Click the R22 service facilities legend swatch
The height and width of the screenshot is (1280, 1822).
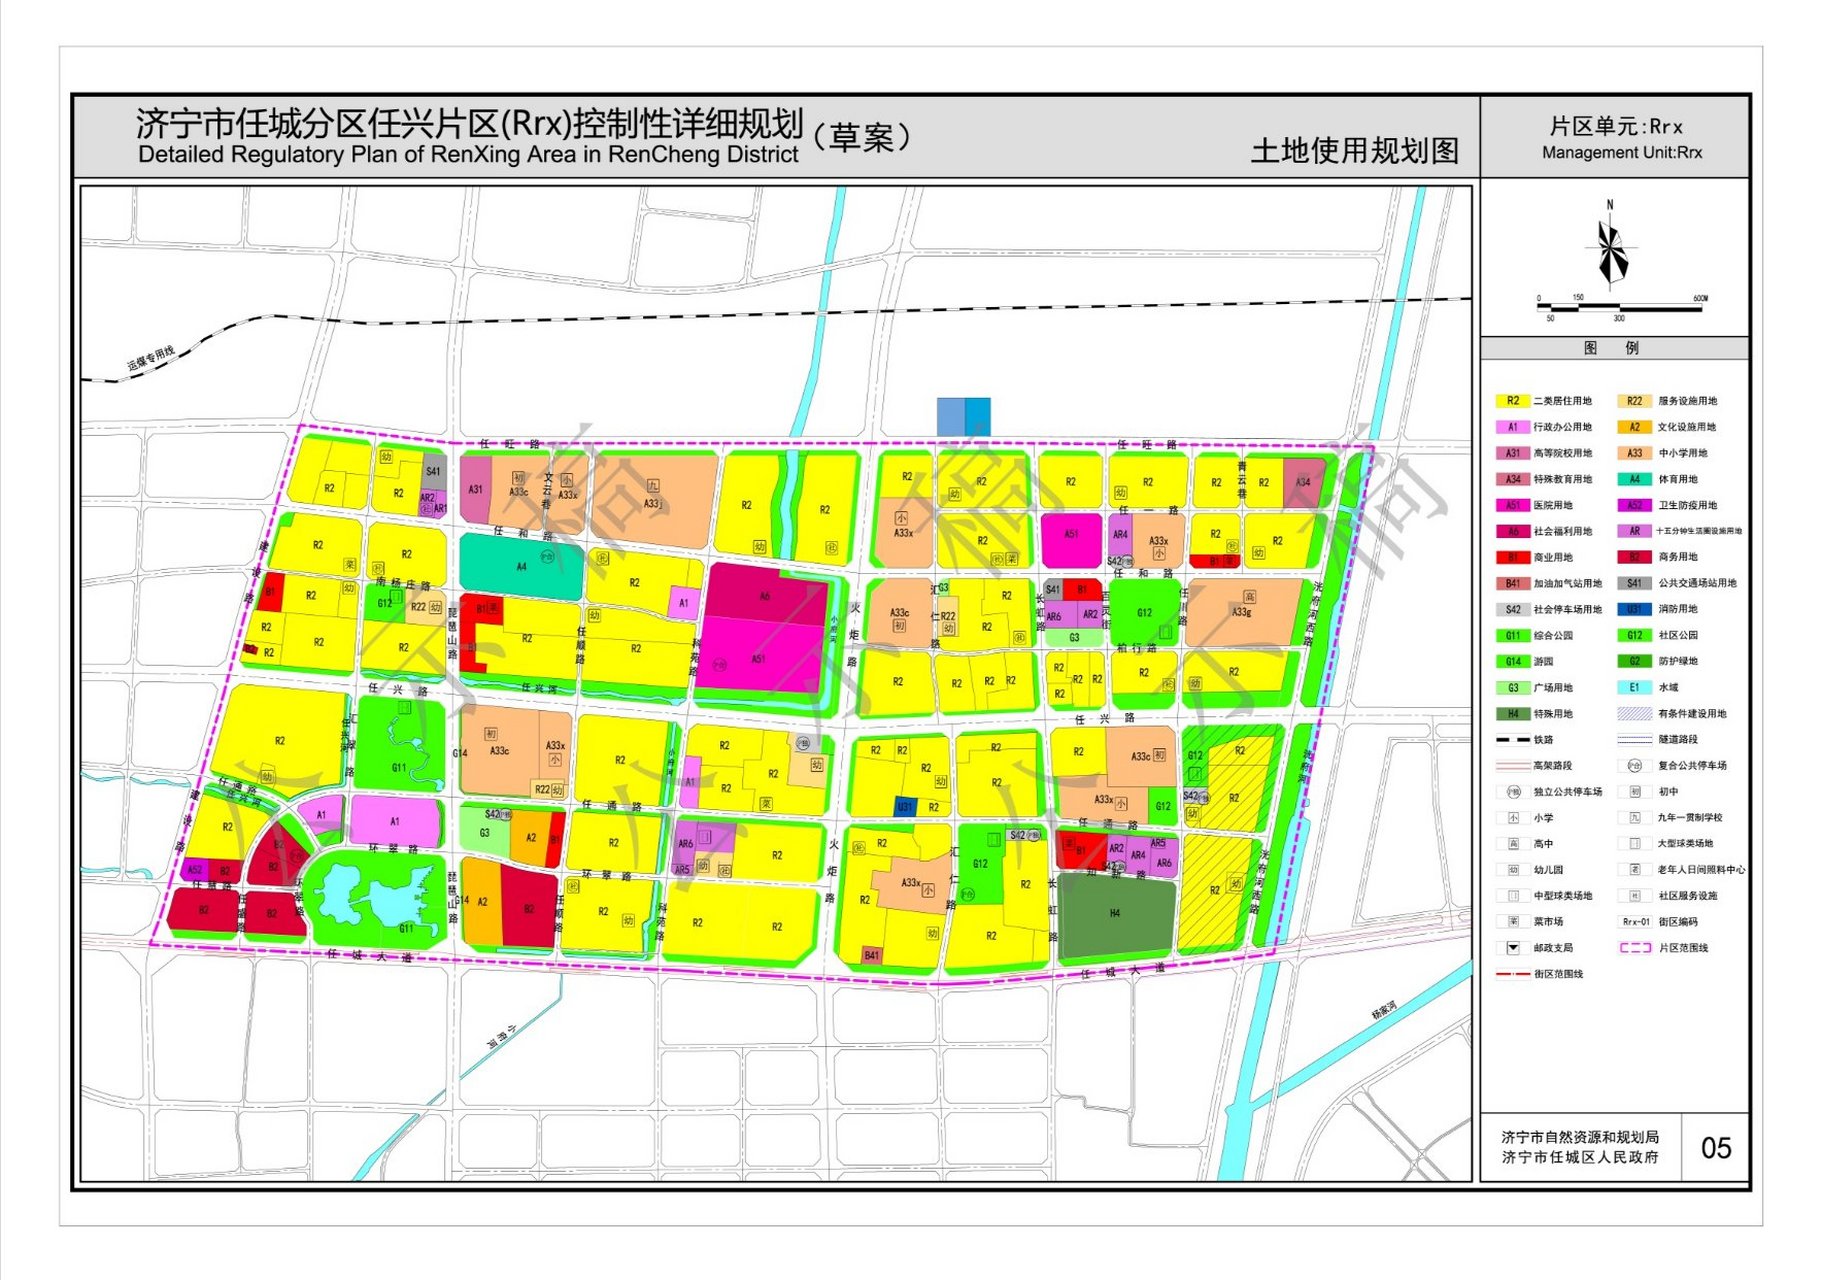pyautogui.click(x=1634, y=401)
